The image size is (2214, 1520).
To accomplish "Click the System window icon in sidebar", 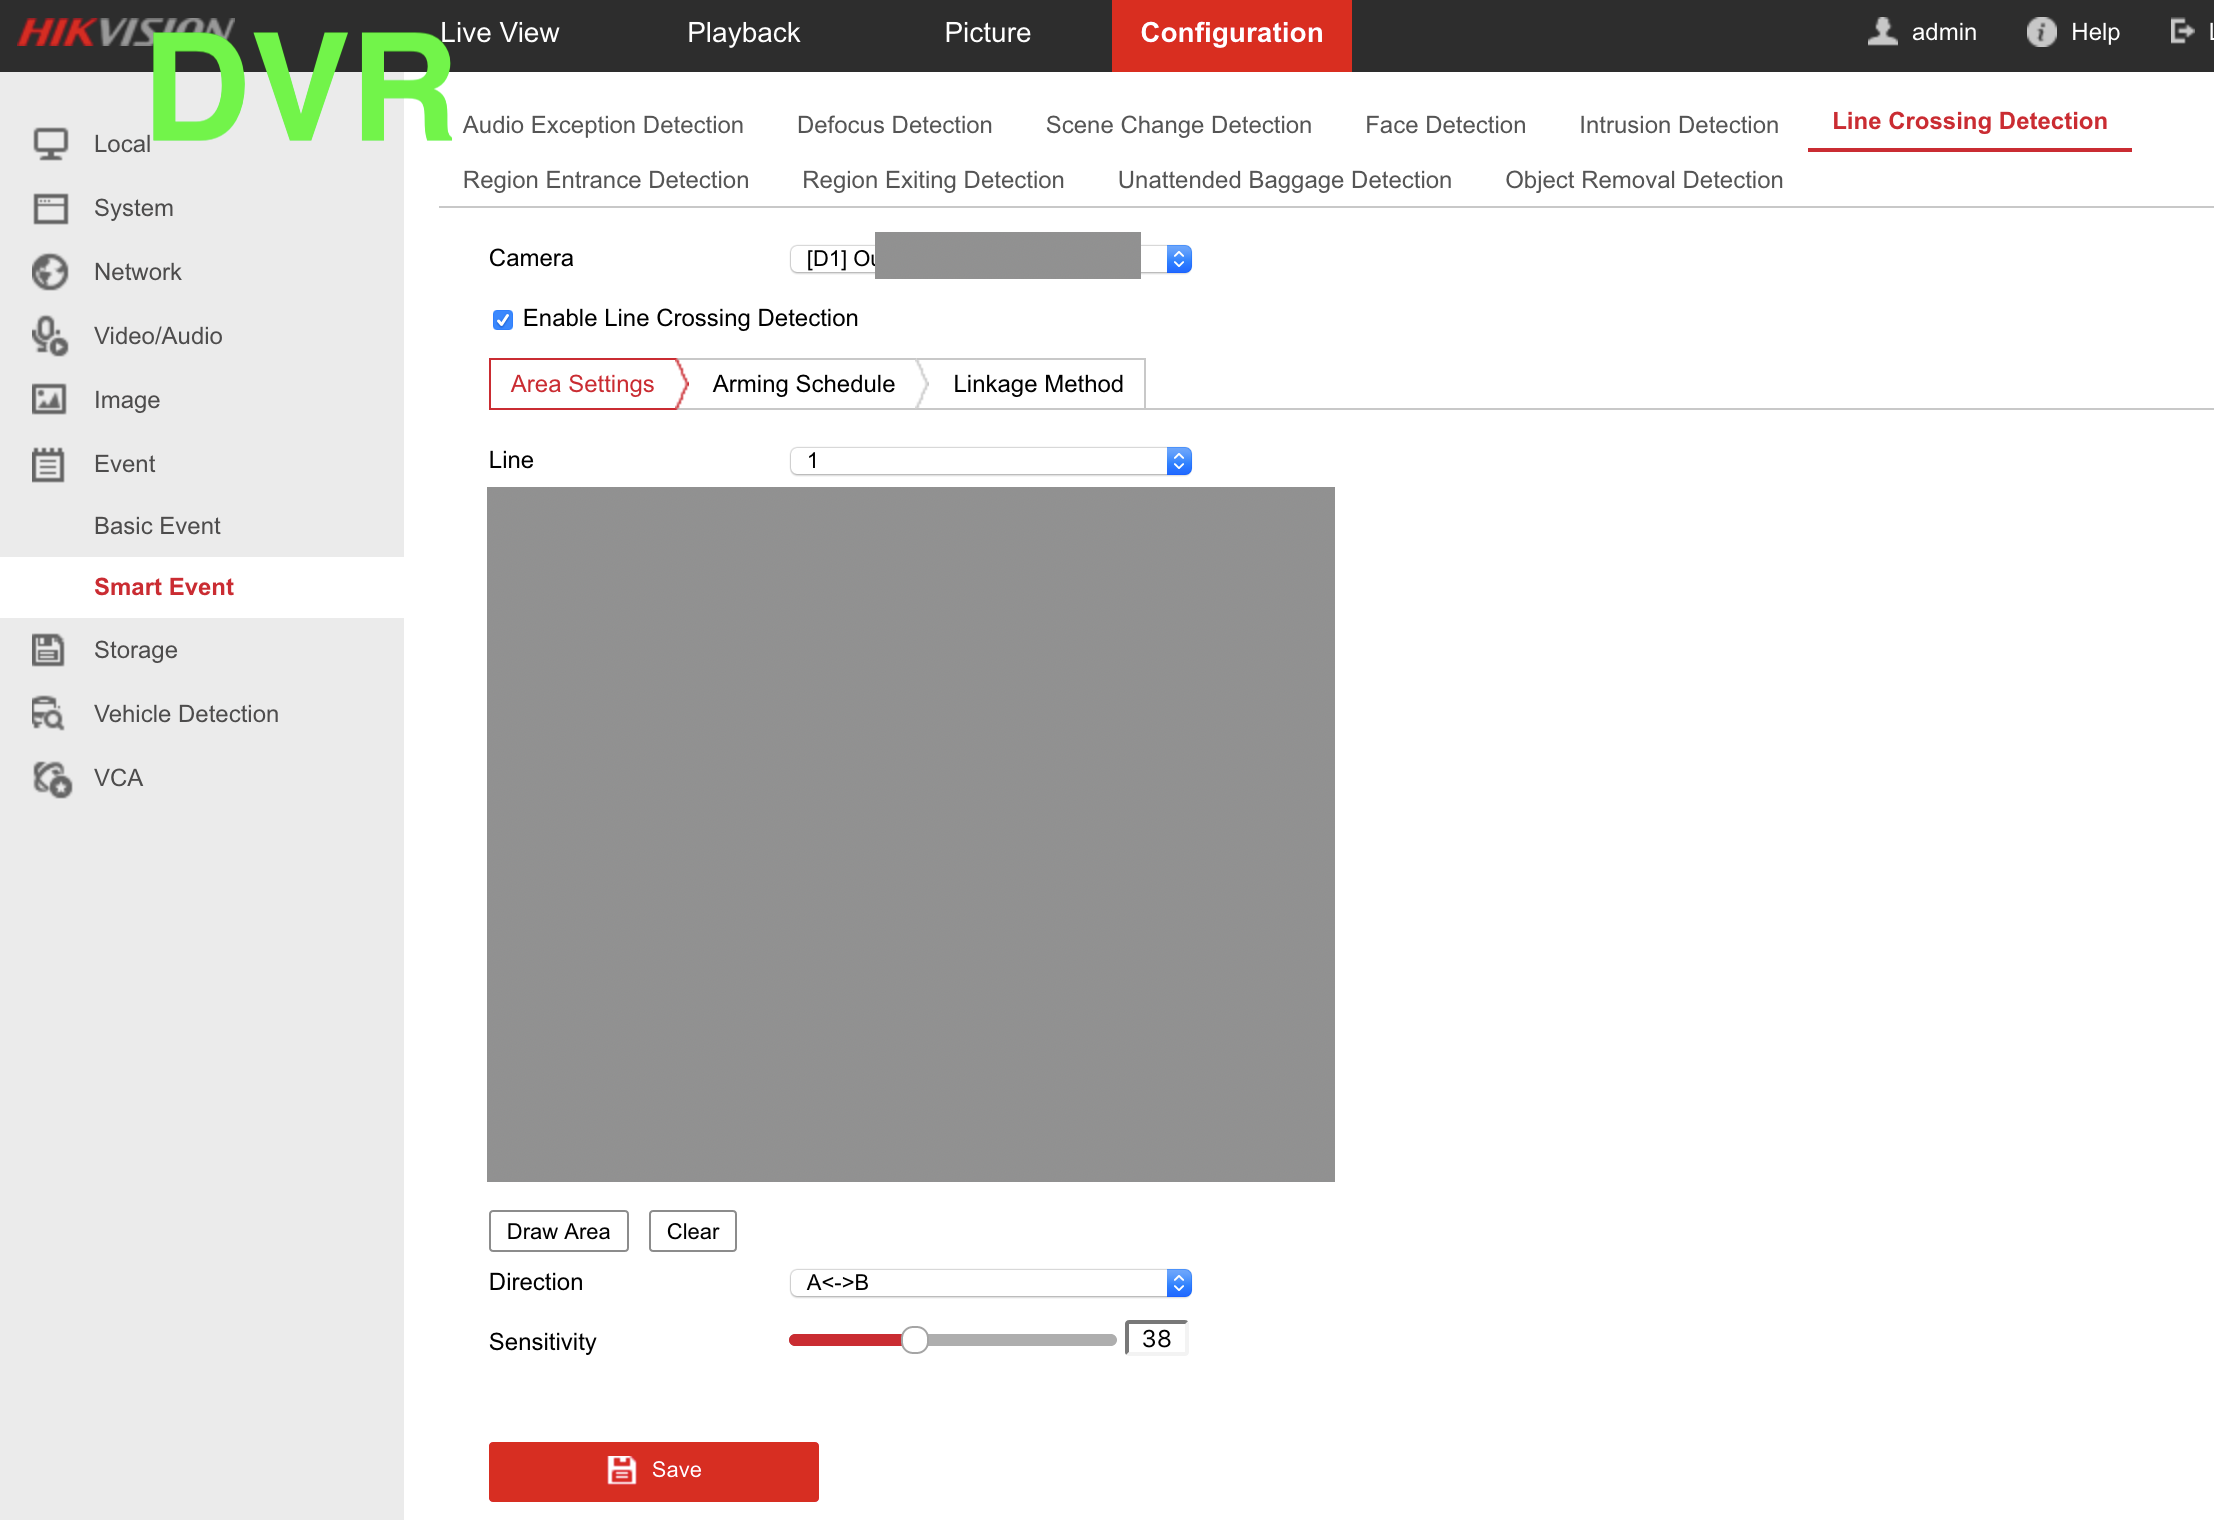I will tap(50, 208).
